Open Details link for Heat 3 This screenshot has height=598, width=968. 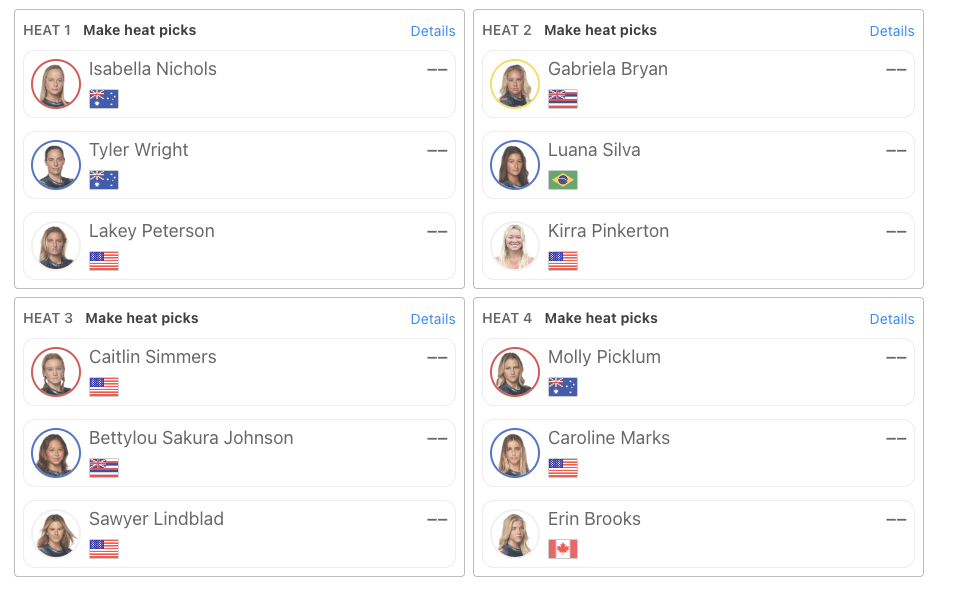[433, 319]
